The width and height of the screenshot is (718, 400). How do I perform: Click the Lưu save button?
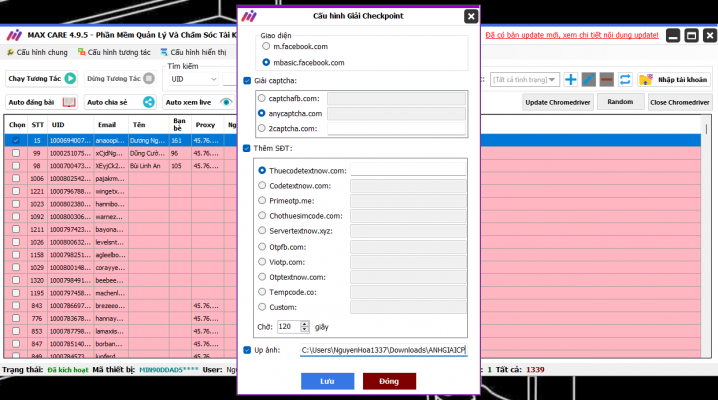[327, 381]
